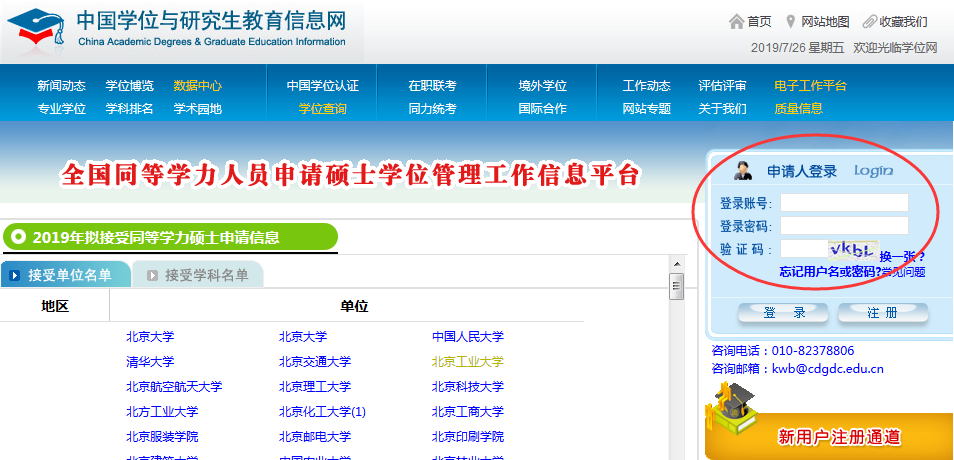This screenshot has height=460, width=954.
Task: Open 北京邮电大学 link
Action: [315, 436]
